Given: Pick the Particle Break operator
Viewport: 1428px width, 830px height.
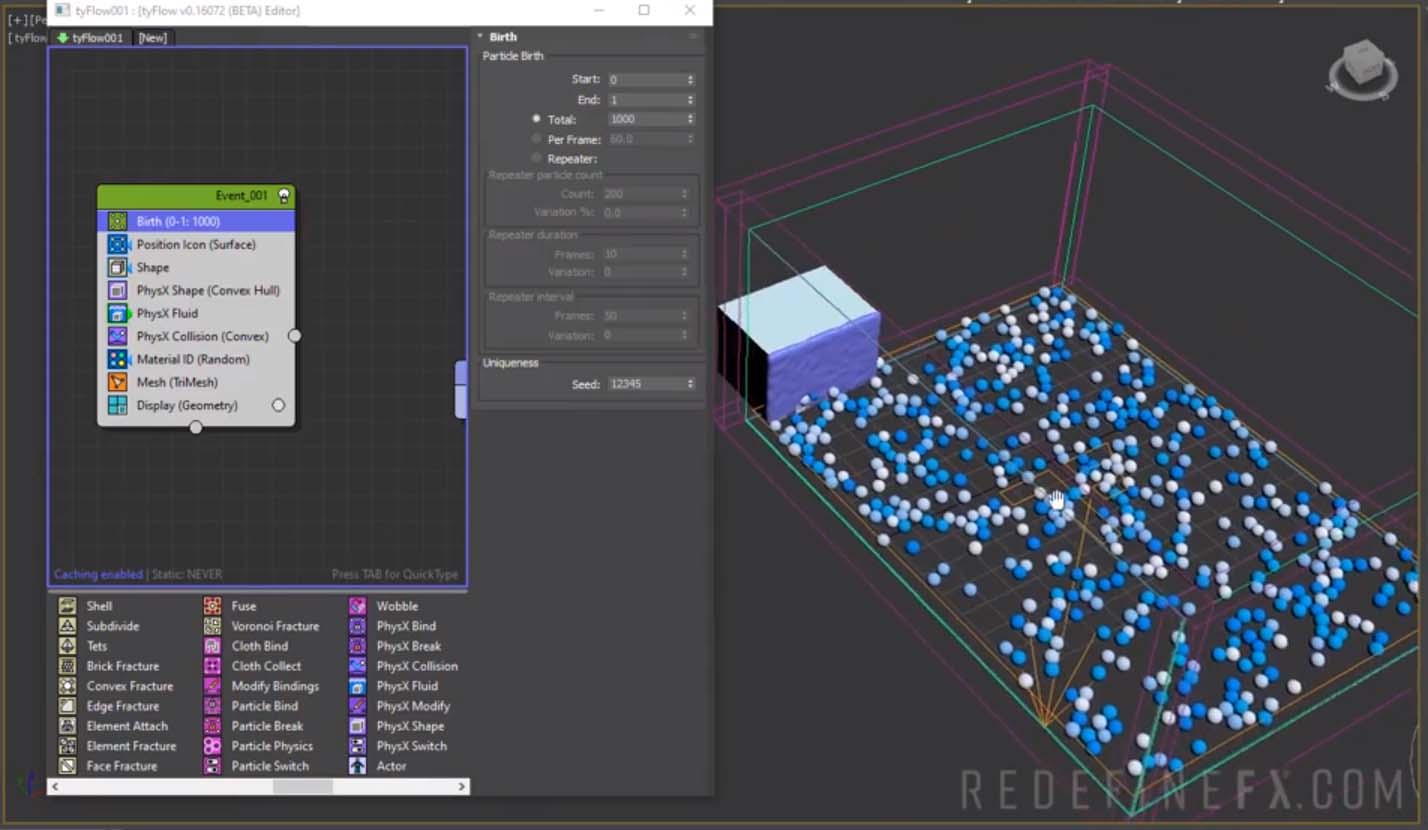Looking at the screenshot, I should (x=254, y=726).
